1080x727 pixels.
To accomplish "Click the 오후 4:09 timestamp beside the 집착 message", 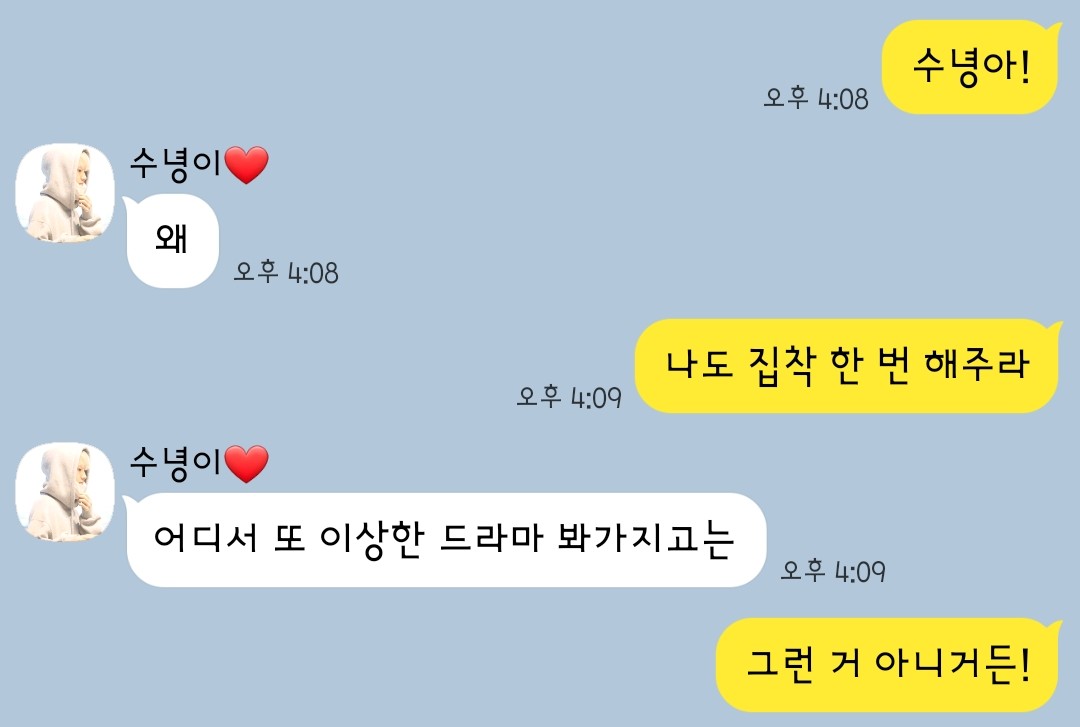I will click(x=569, y=397).
